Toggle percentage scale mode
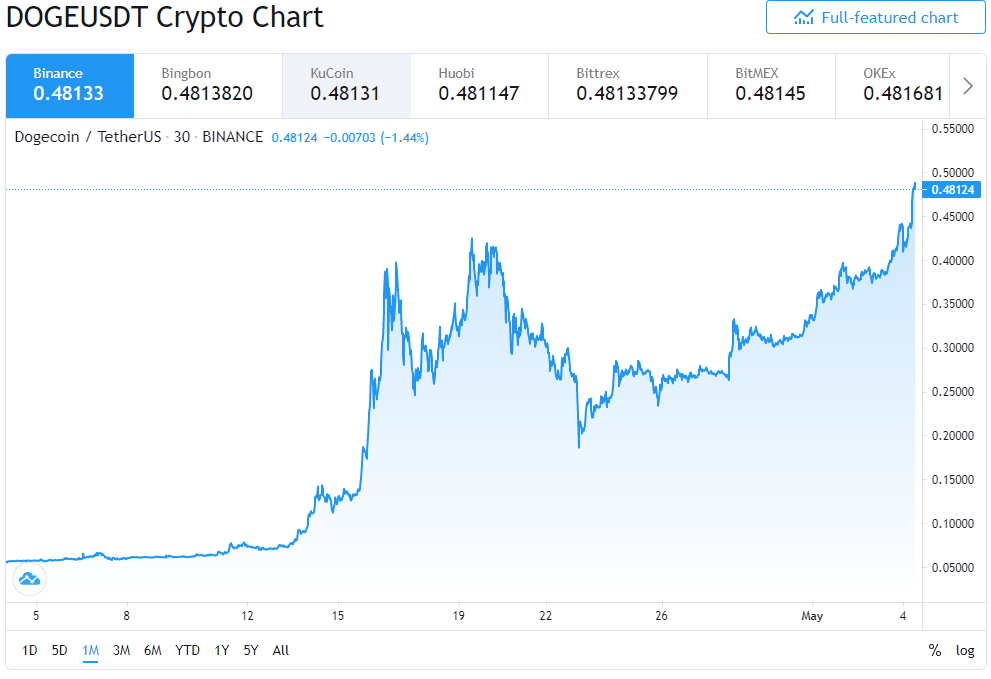The width and height of the screenshot is (991, 679). tap(935, 650)
